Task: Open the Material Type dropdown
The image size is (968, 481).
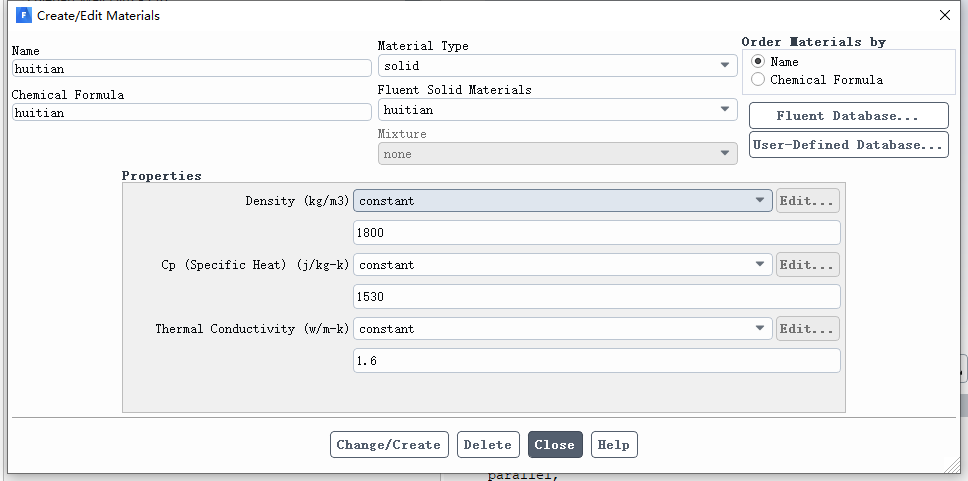Action: (x=557, y=65)
